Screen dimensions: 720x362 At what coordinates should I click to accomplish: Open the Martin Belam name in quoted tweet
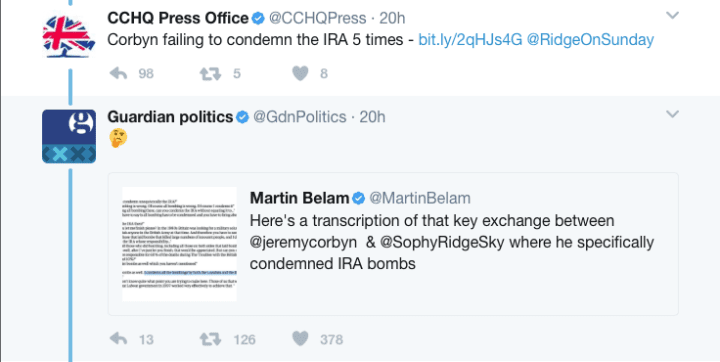click(x=299, y=198)
